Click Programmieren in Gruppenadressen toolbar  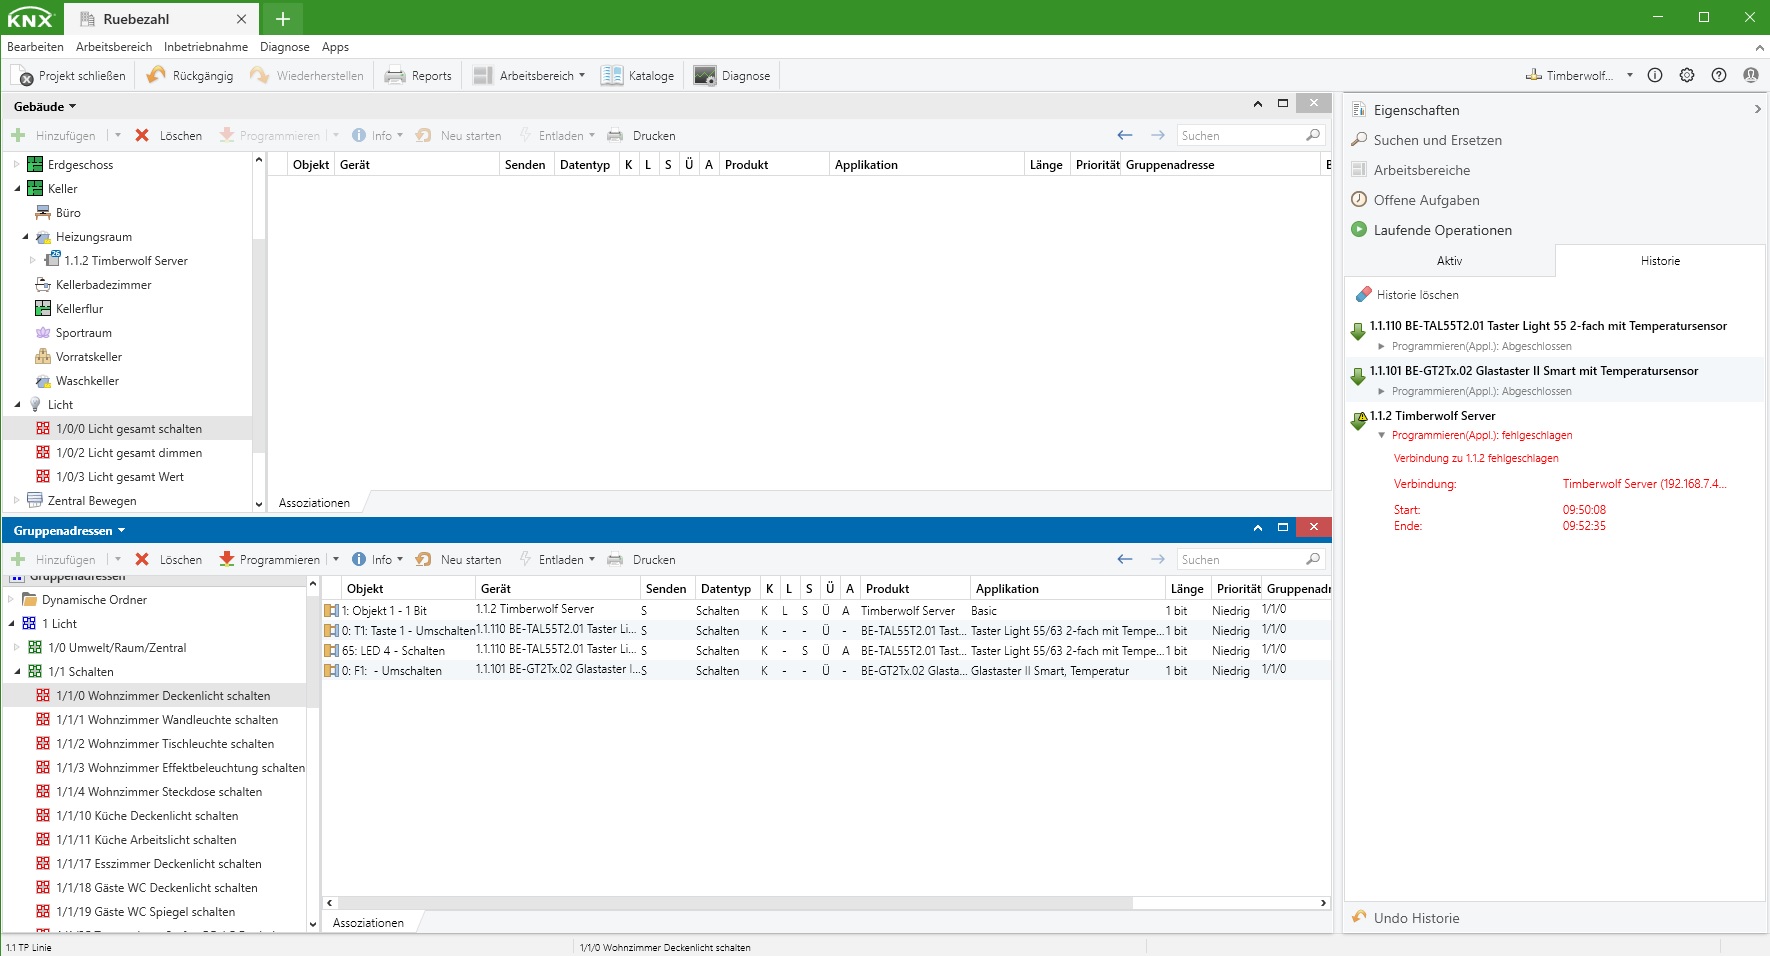pyautogui.click(x=270, y=559)
